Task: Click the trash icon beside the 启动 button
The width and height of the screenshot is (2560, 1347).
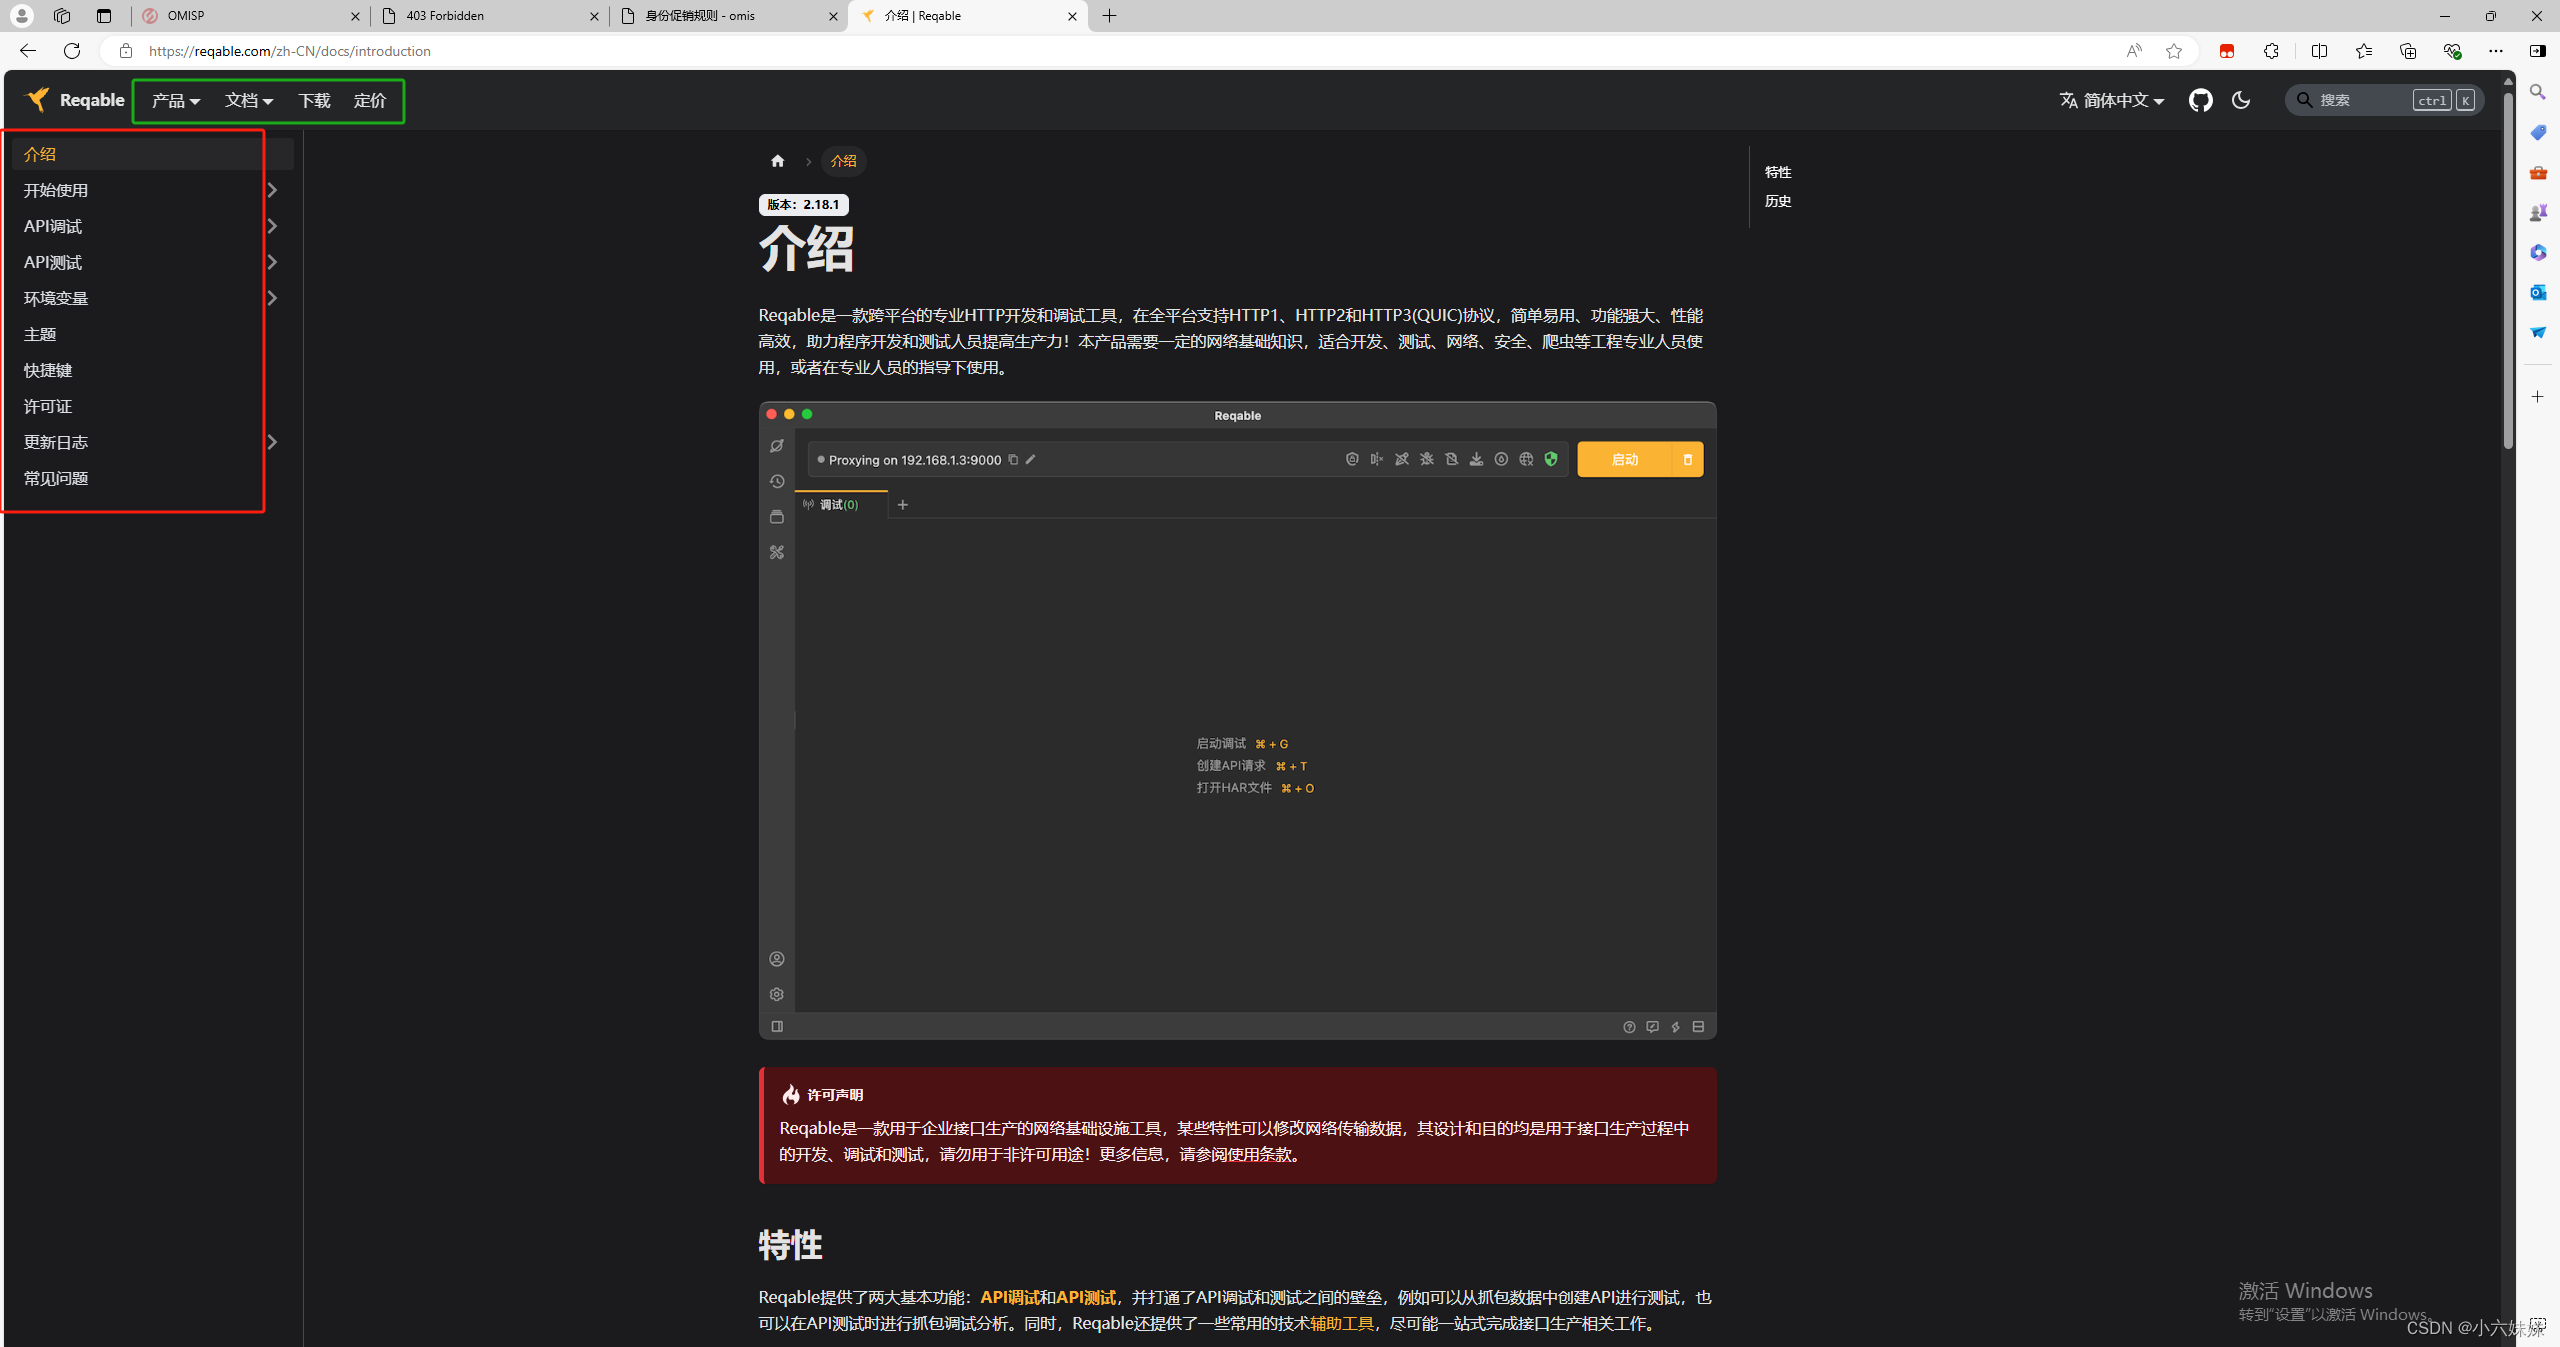Action: coord(1688,459)
